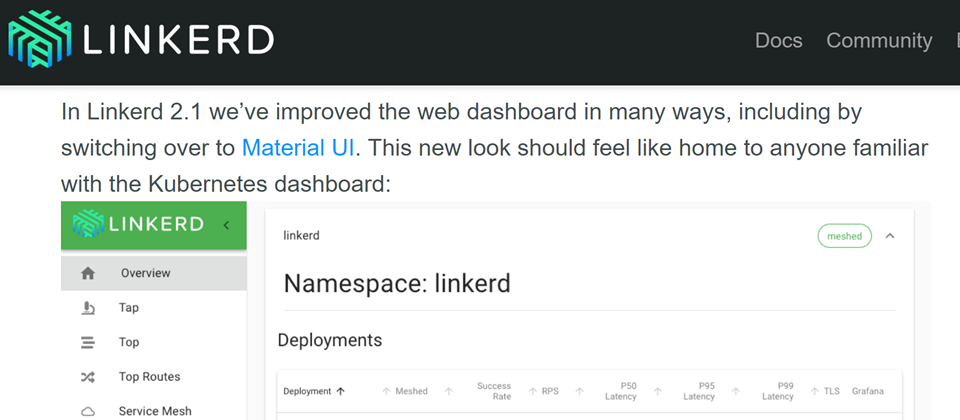Click the Deployments section heading
This screenshot has height=420, width=960.
[x=330, y=340]
